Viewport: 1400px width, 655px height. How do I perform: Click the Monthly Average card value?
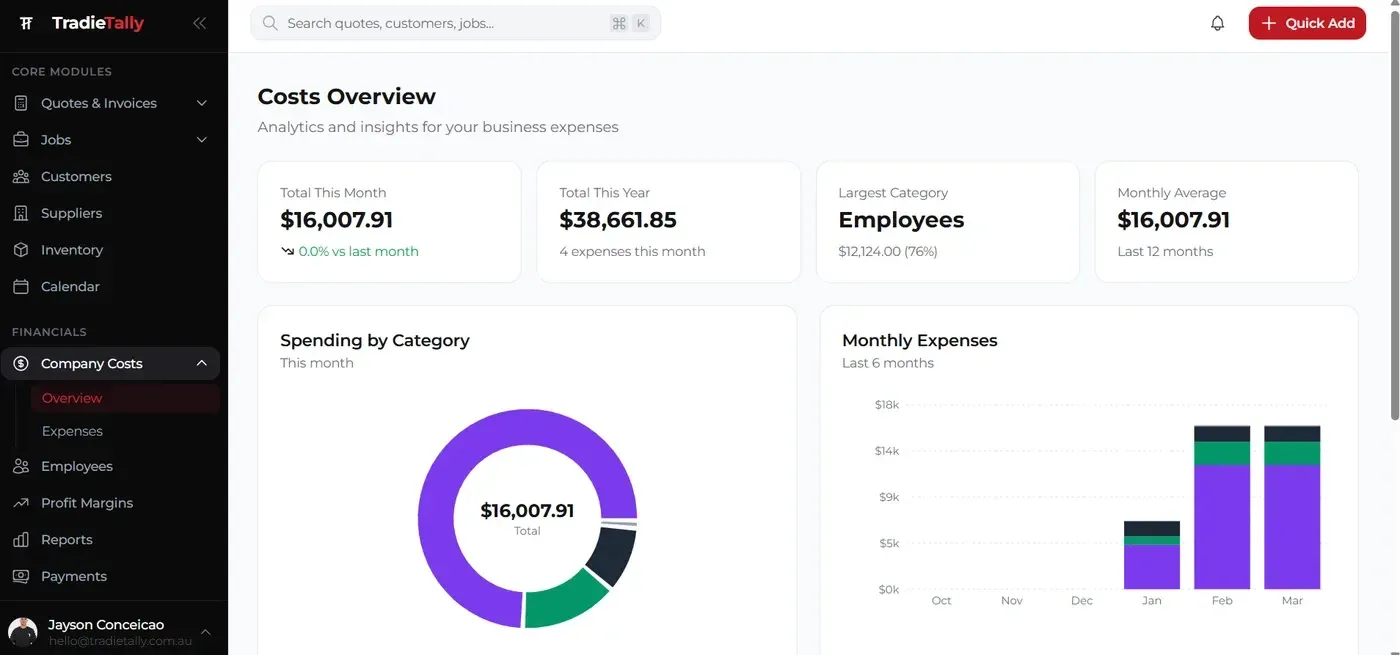(1174, 220)
